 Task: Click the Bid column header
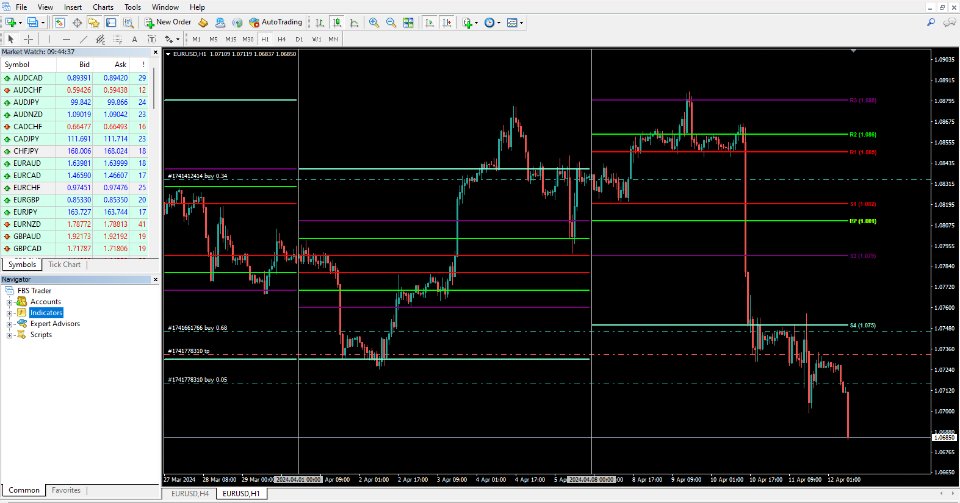(x=75, y=64)
